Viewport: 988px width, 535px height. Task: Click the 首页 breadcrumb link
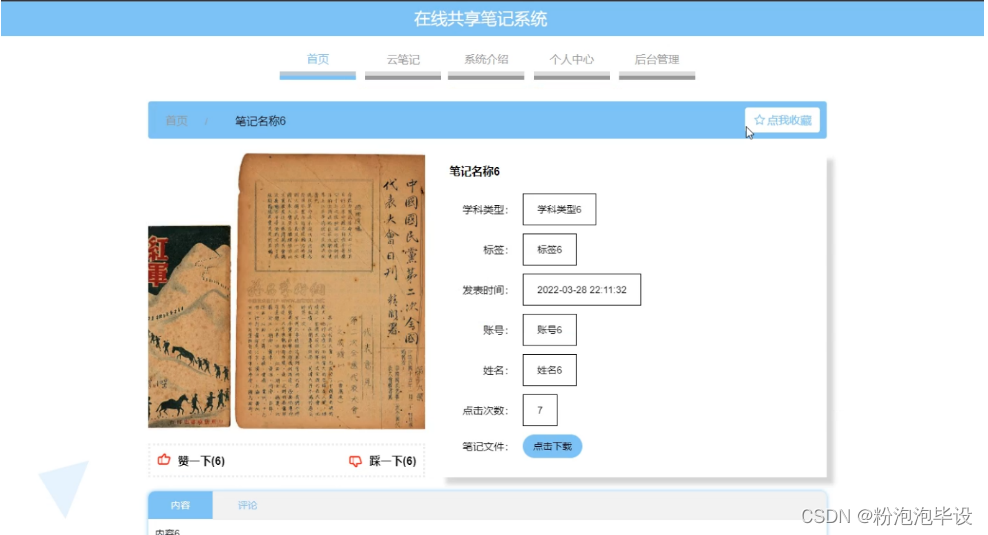click(x=176, y=120)
